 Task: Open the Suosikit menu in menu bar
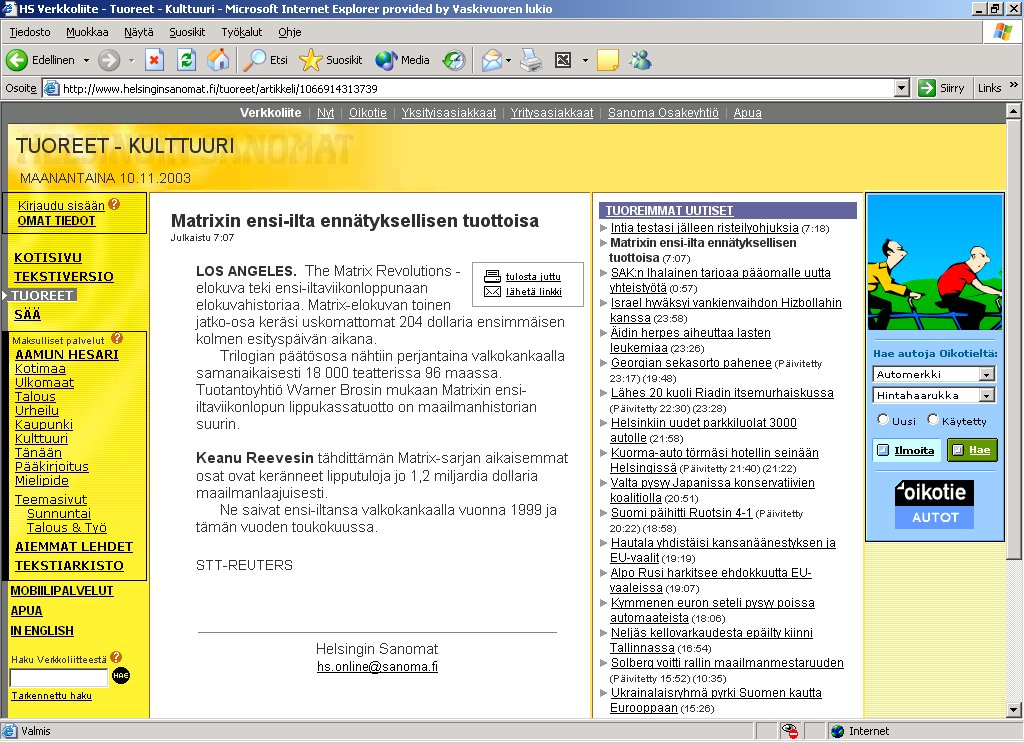pyautogui.click(x=187, y=32)
